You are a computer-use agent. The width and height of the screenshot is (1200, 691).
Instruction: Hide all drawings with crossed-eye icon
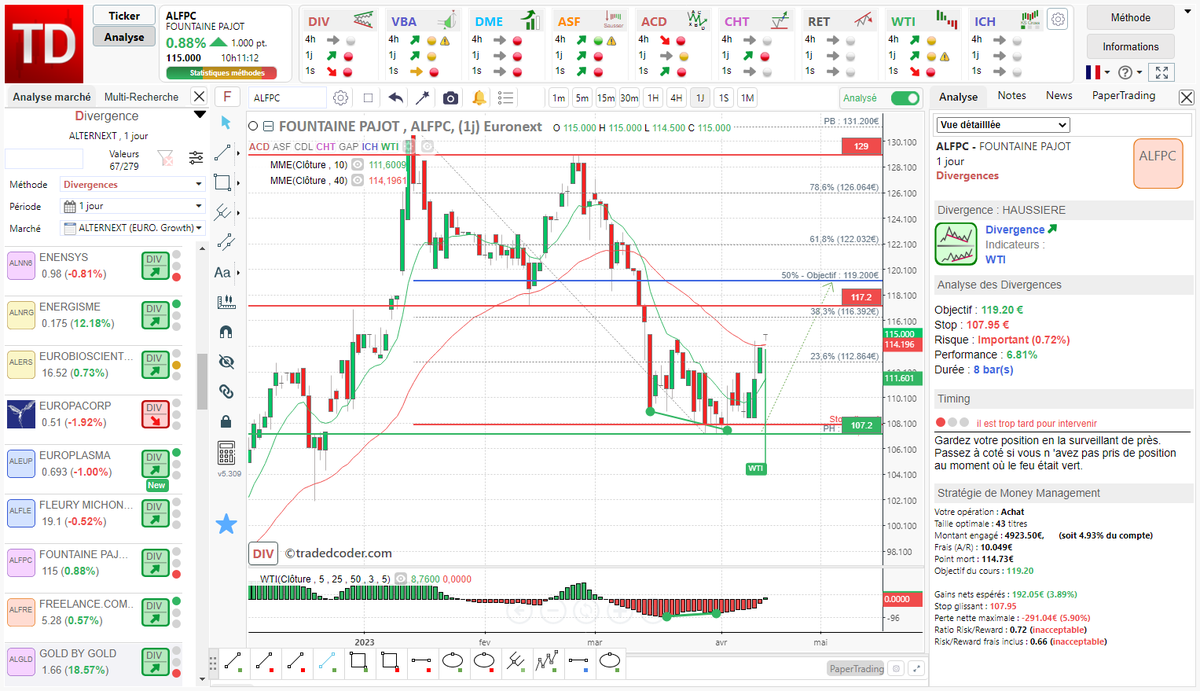(x=226, y=361)
